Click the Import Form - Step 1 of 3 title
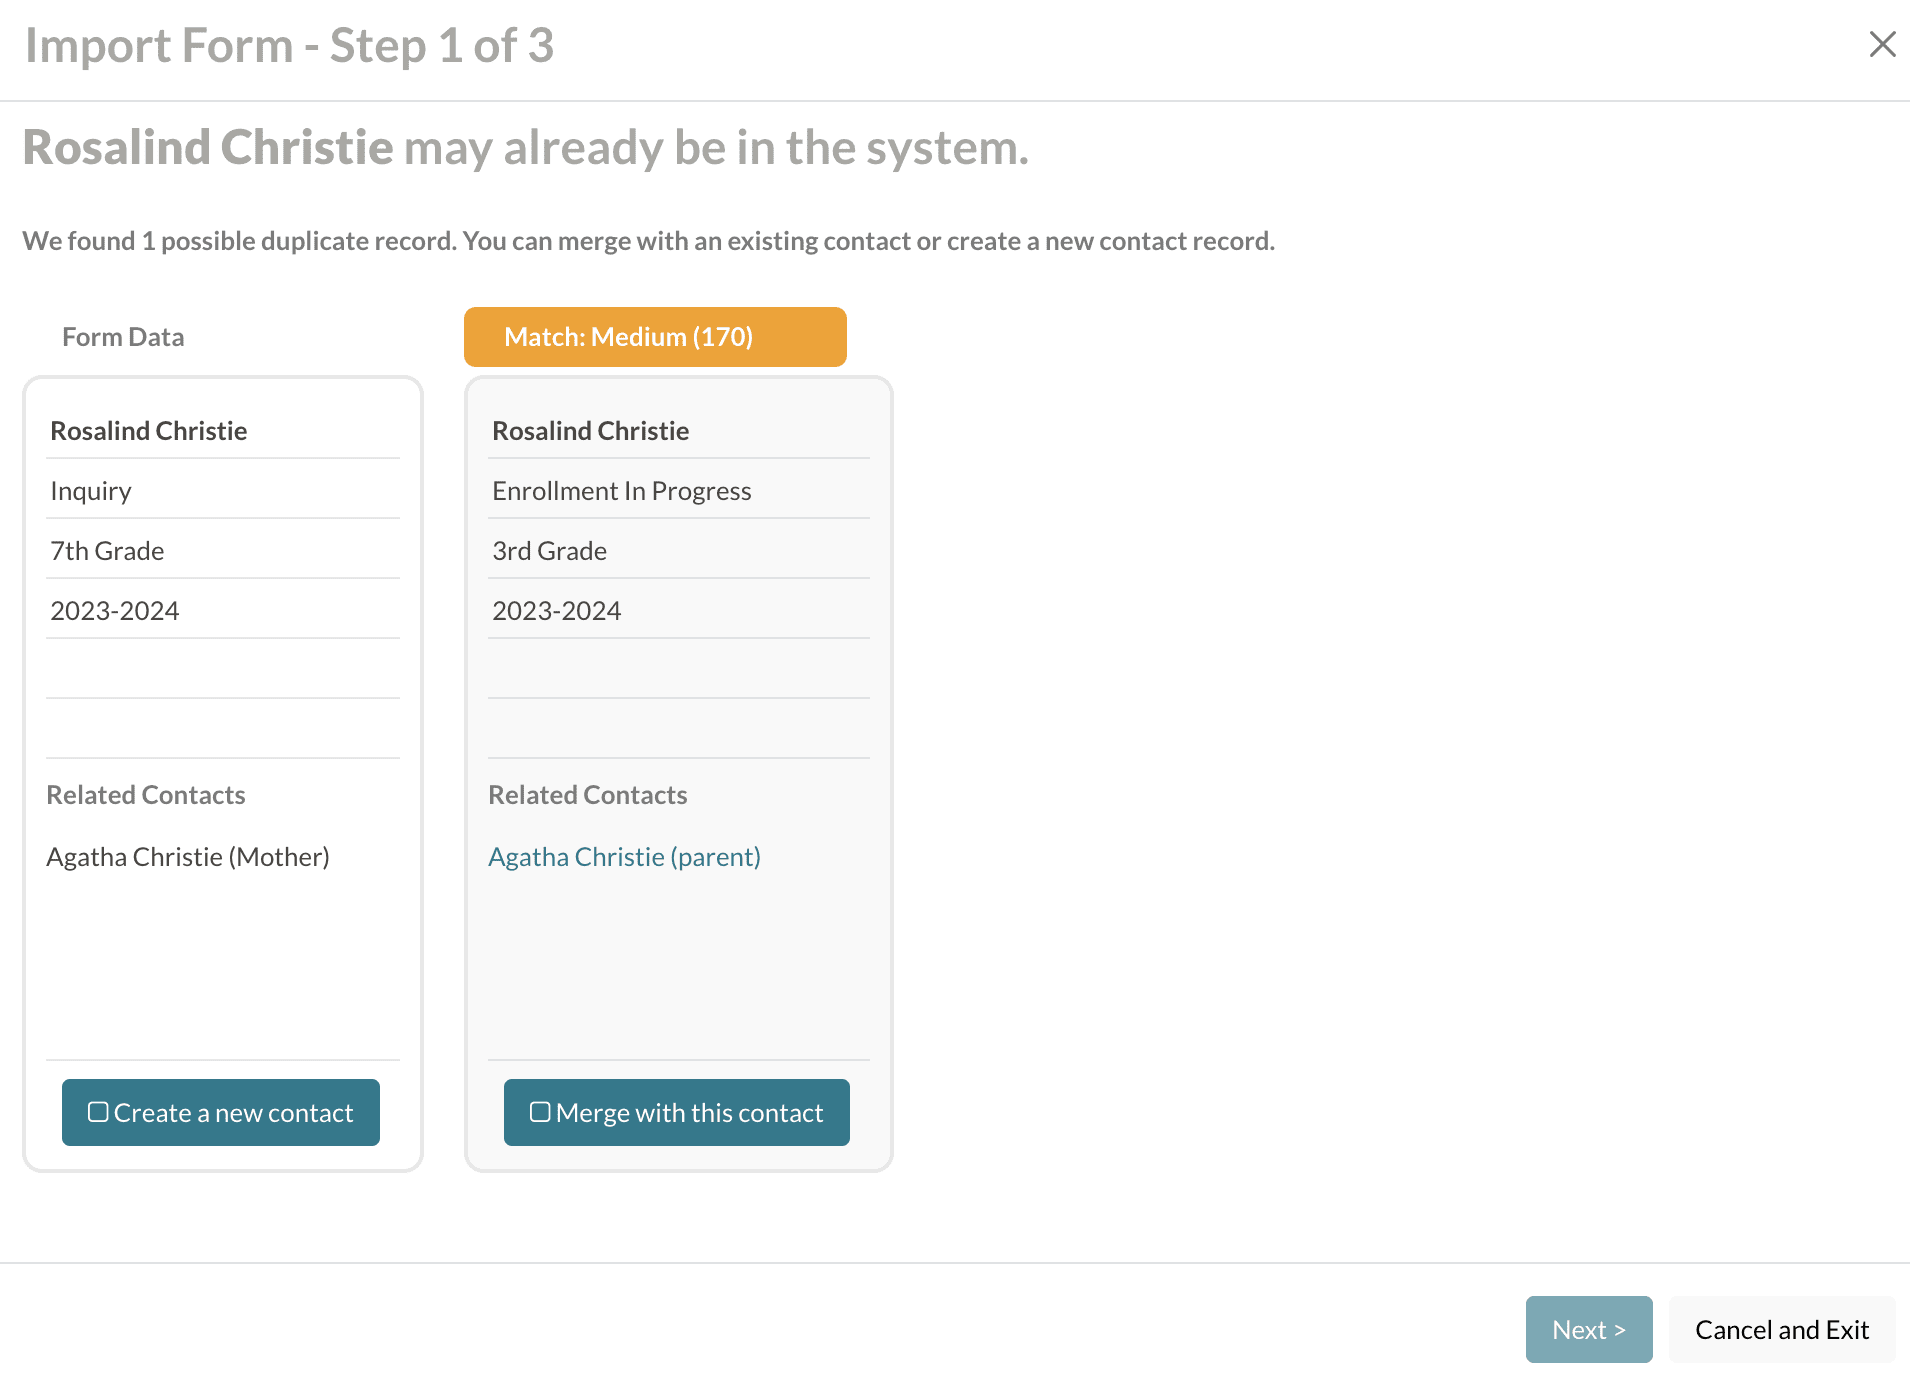The width and height of the screenshot is (1910, 1386). (x=289, y=46)
